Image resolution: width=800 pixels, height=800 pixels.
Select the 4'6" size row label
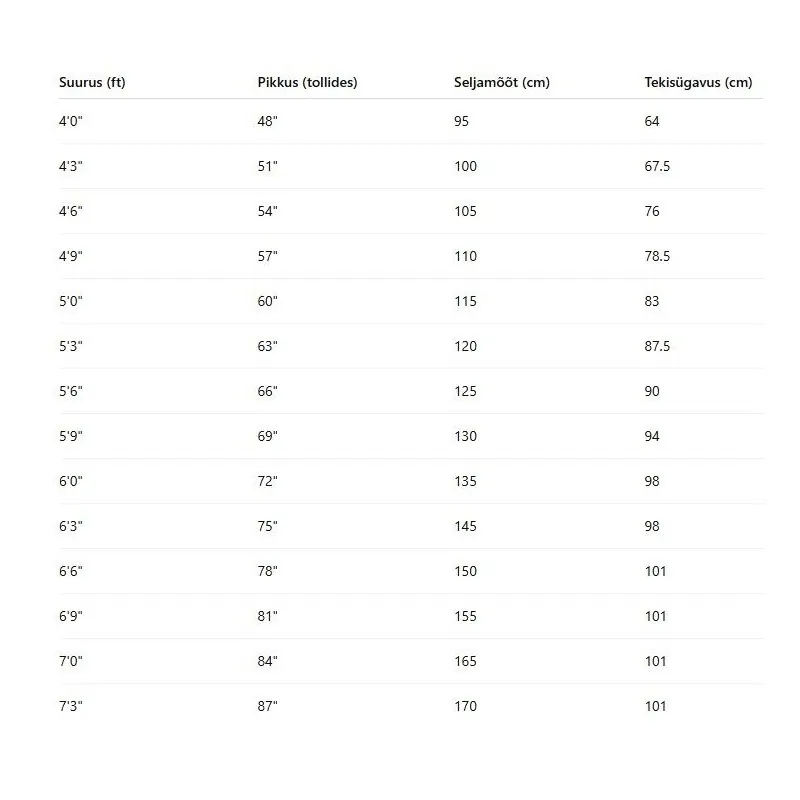[x=70, y=211]
